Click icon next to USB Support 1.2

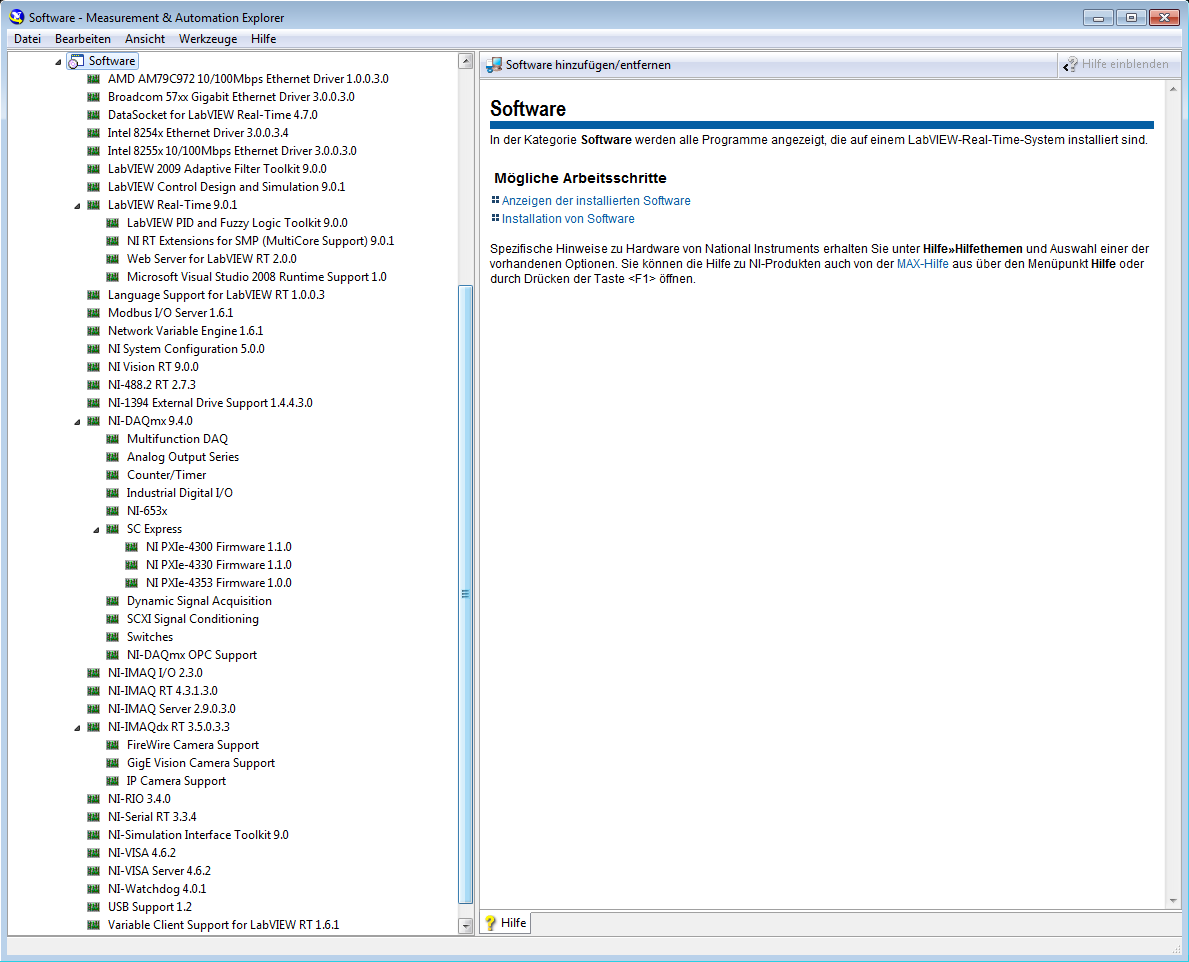93,907
